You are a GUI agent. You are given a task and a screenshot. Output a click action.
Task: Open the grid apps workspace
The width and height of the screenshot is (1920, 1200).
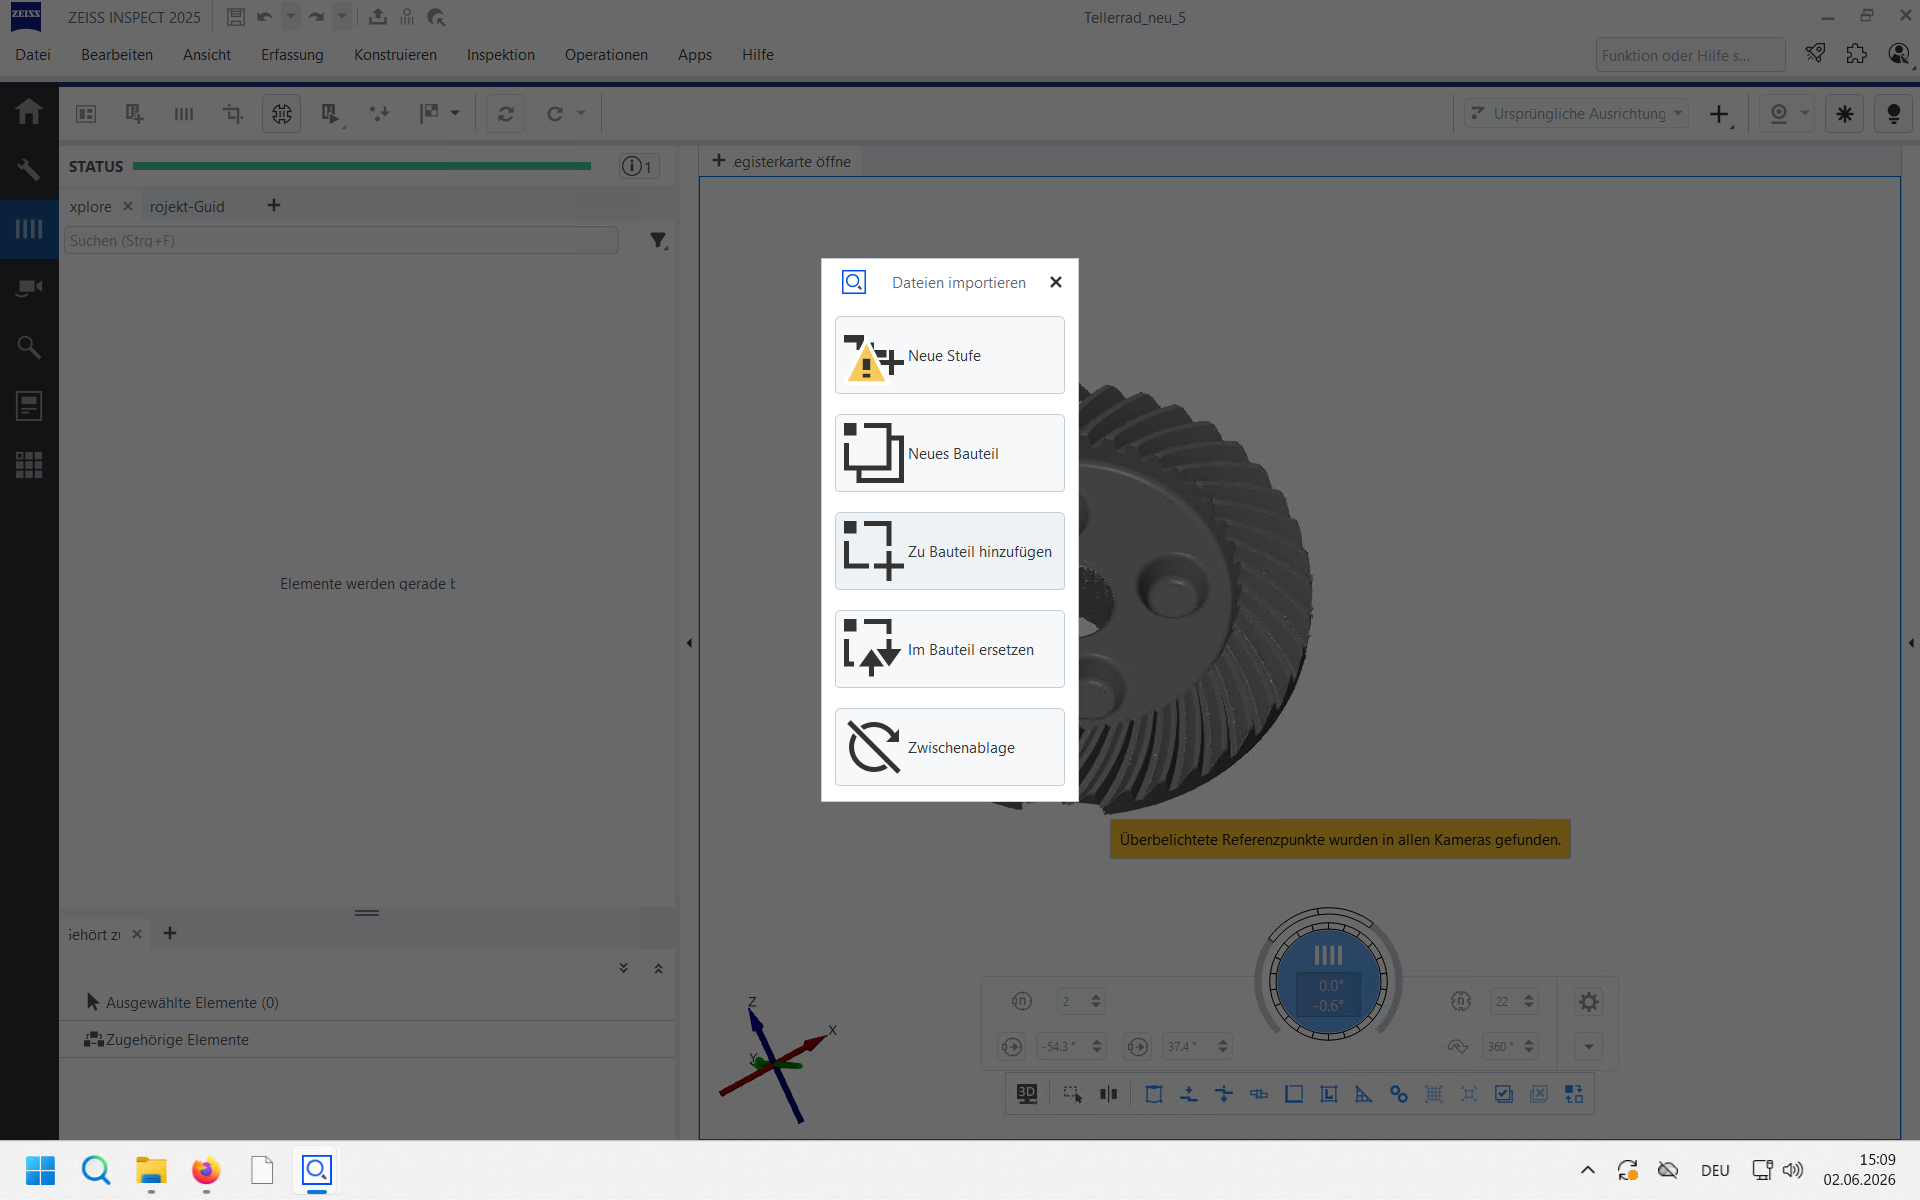tap(29, 465)
